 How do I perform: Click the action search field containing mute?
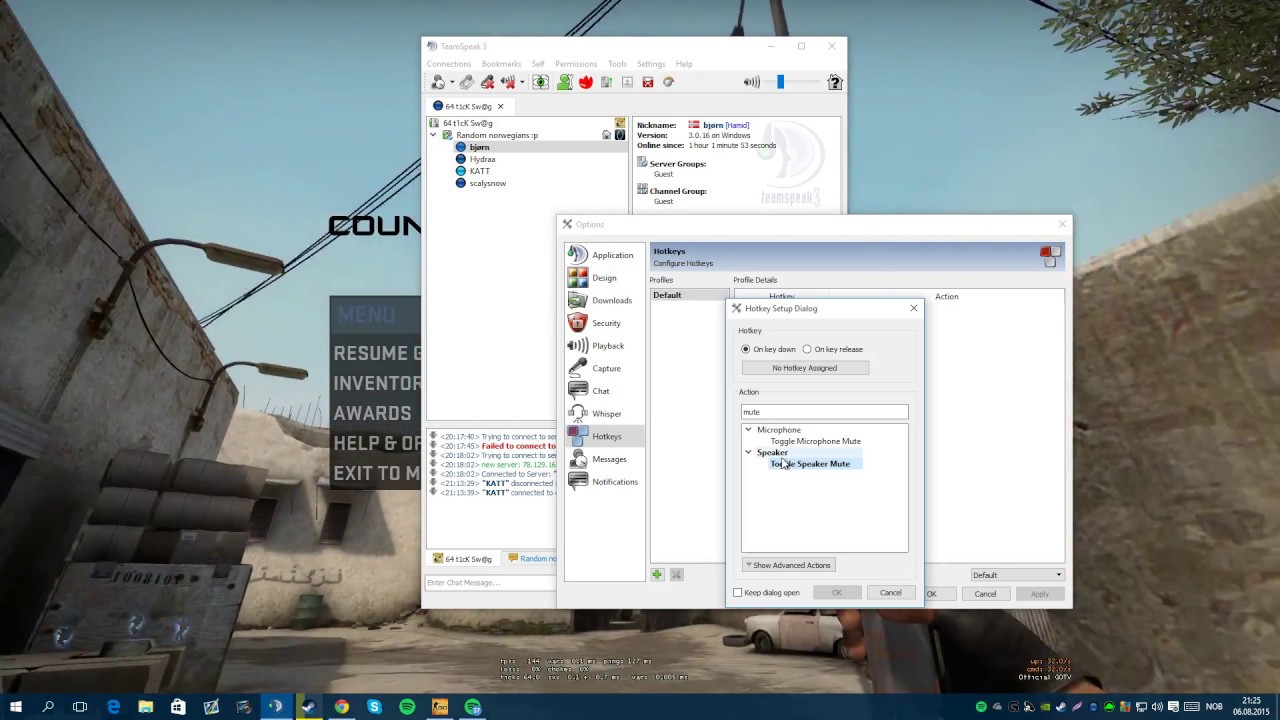pos(824,412)
